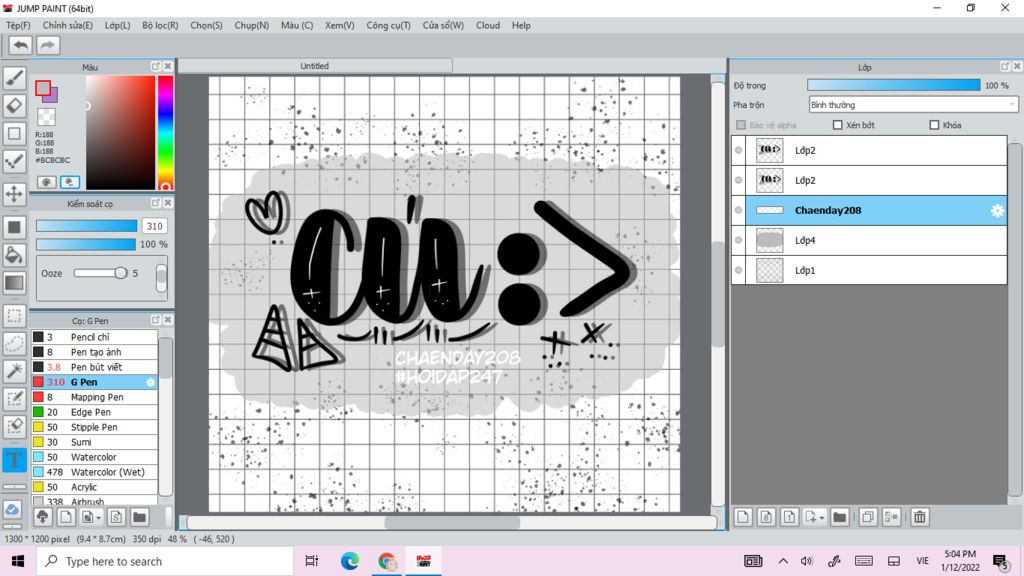Screen dimensions: 1024x576
Task: Select the Stipple Pen brush
Action: pyautogui.click(x=95, y=427)
